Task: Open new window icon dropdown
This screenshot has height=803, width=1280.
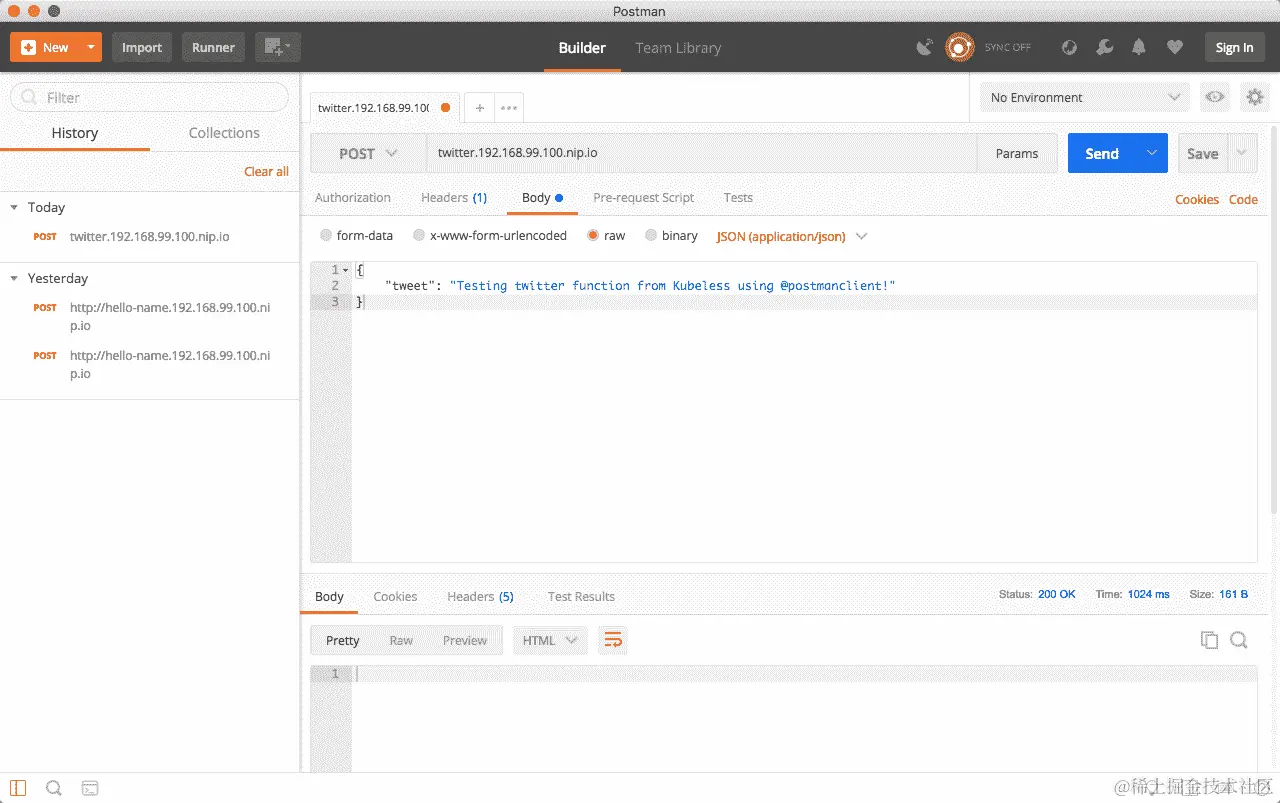Action: 277,47
